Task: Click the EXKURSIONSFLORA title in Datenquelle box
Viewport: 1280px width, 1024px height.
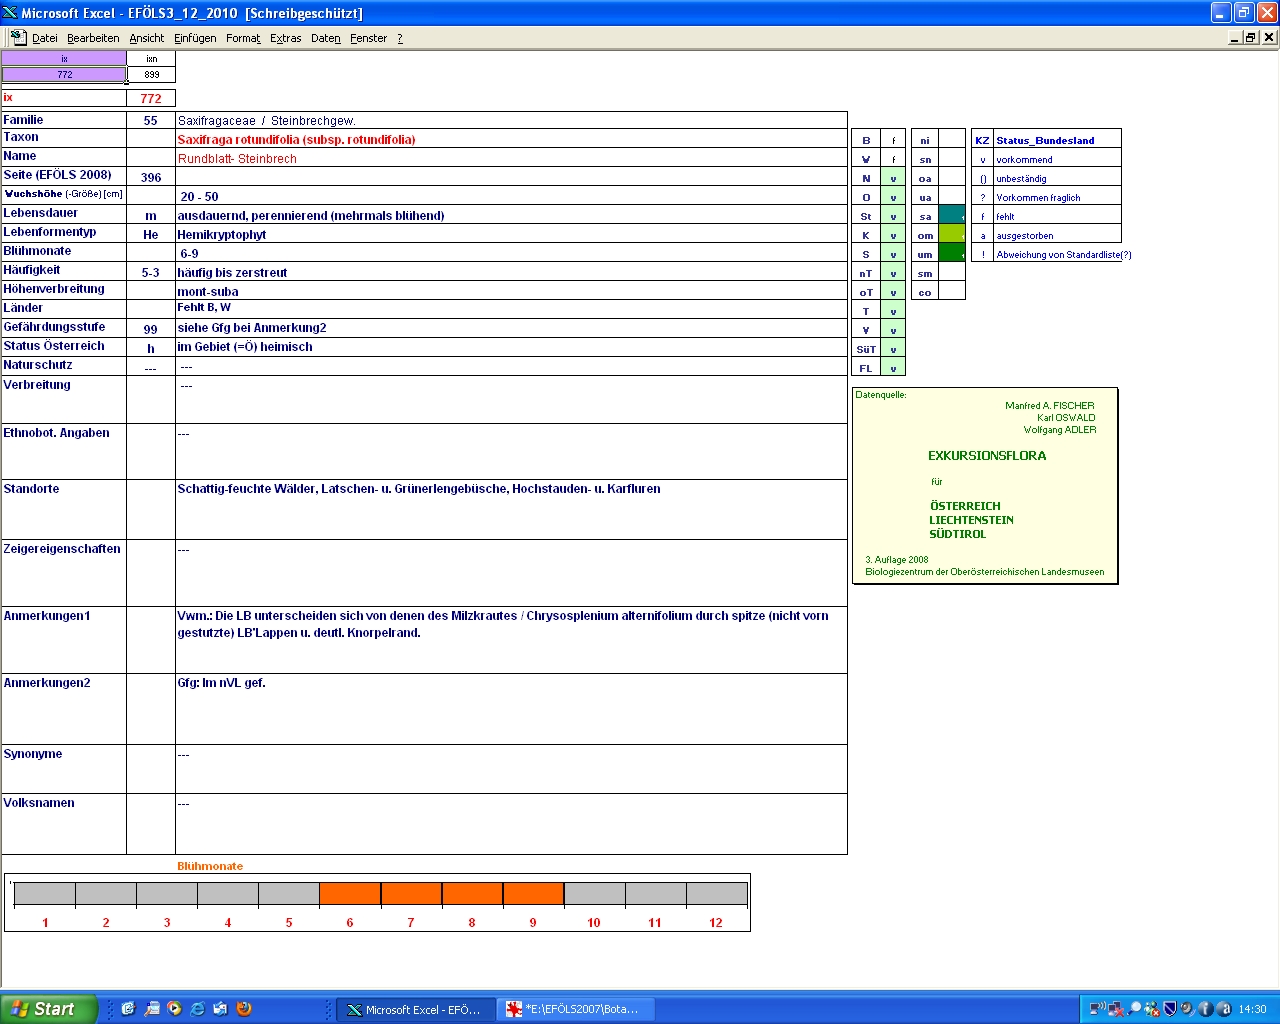Action: 987,455
